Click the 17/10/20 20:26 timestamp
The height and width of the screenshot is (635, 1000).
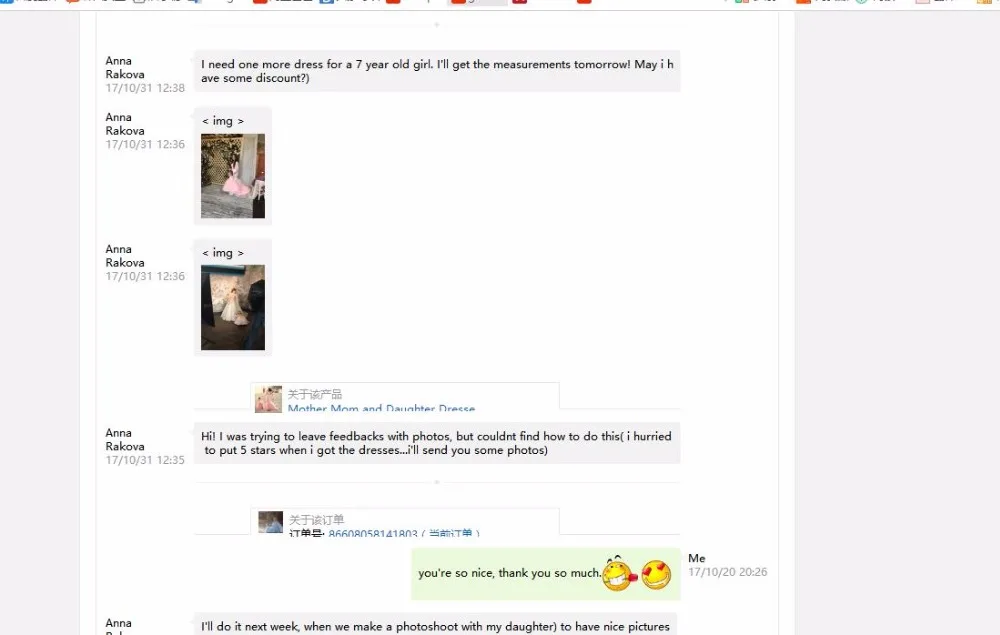tap(728, 572)
